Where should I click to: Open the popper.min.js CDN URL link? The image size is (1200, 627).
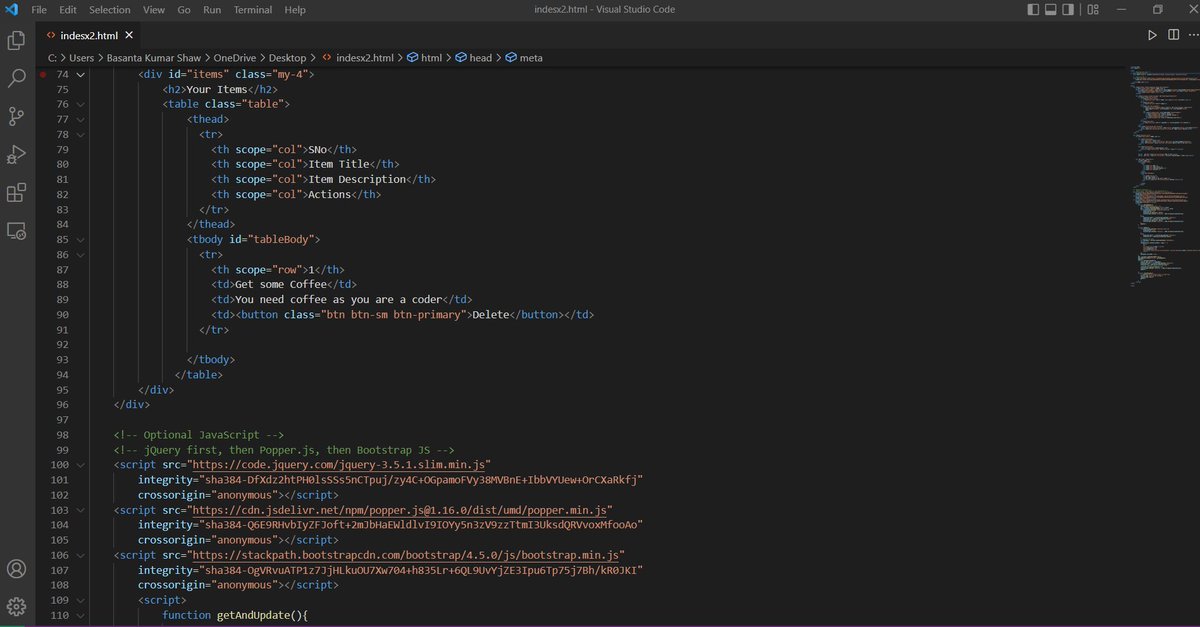[x=399, y=510]
